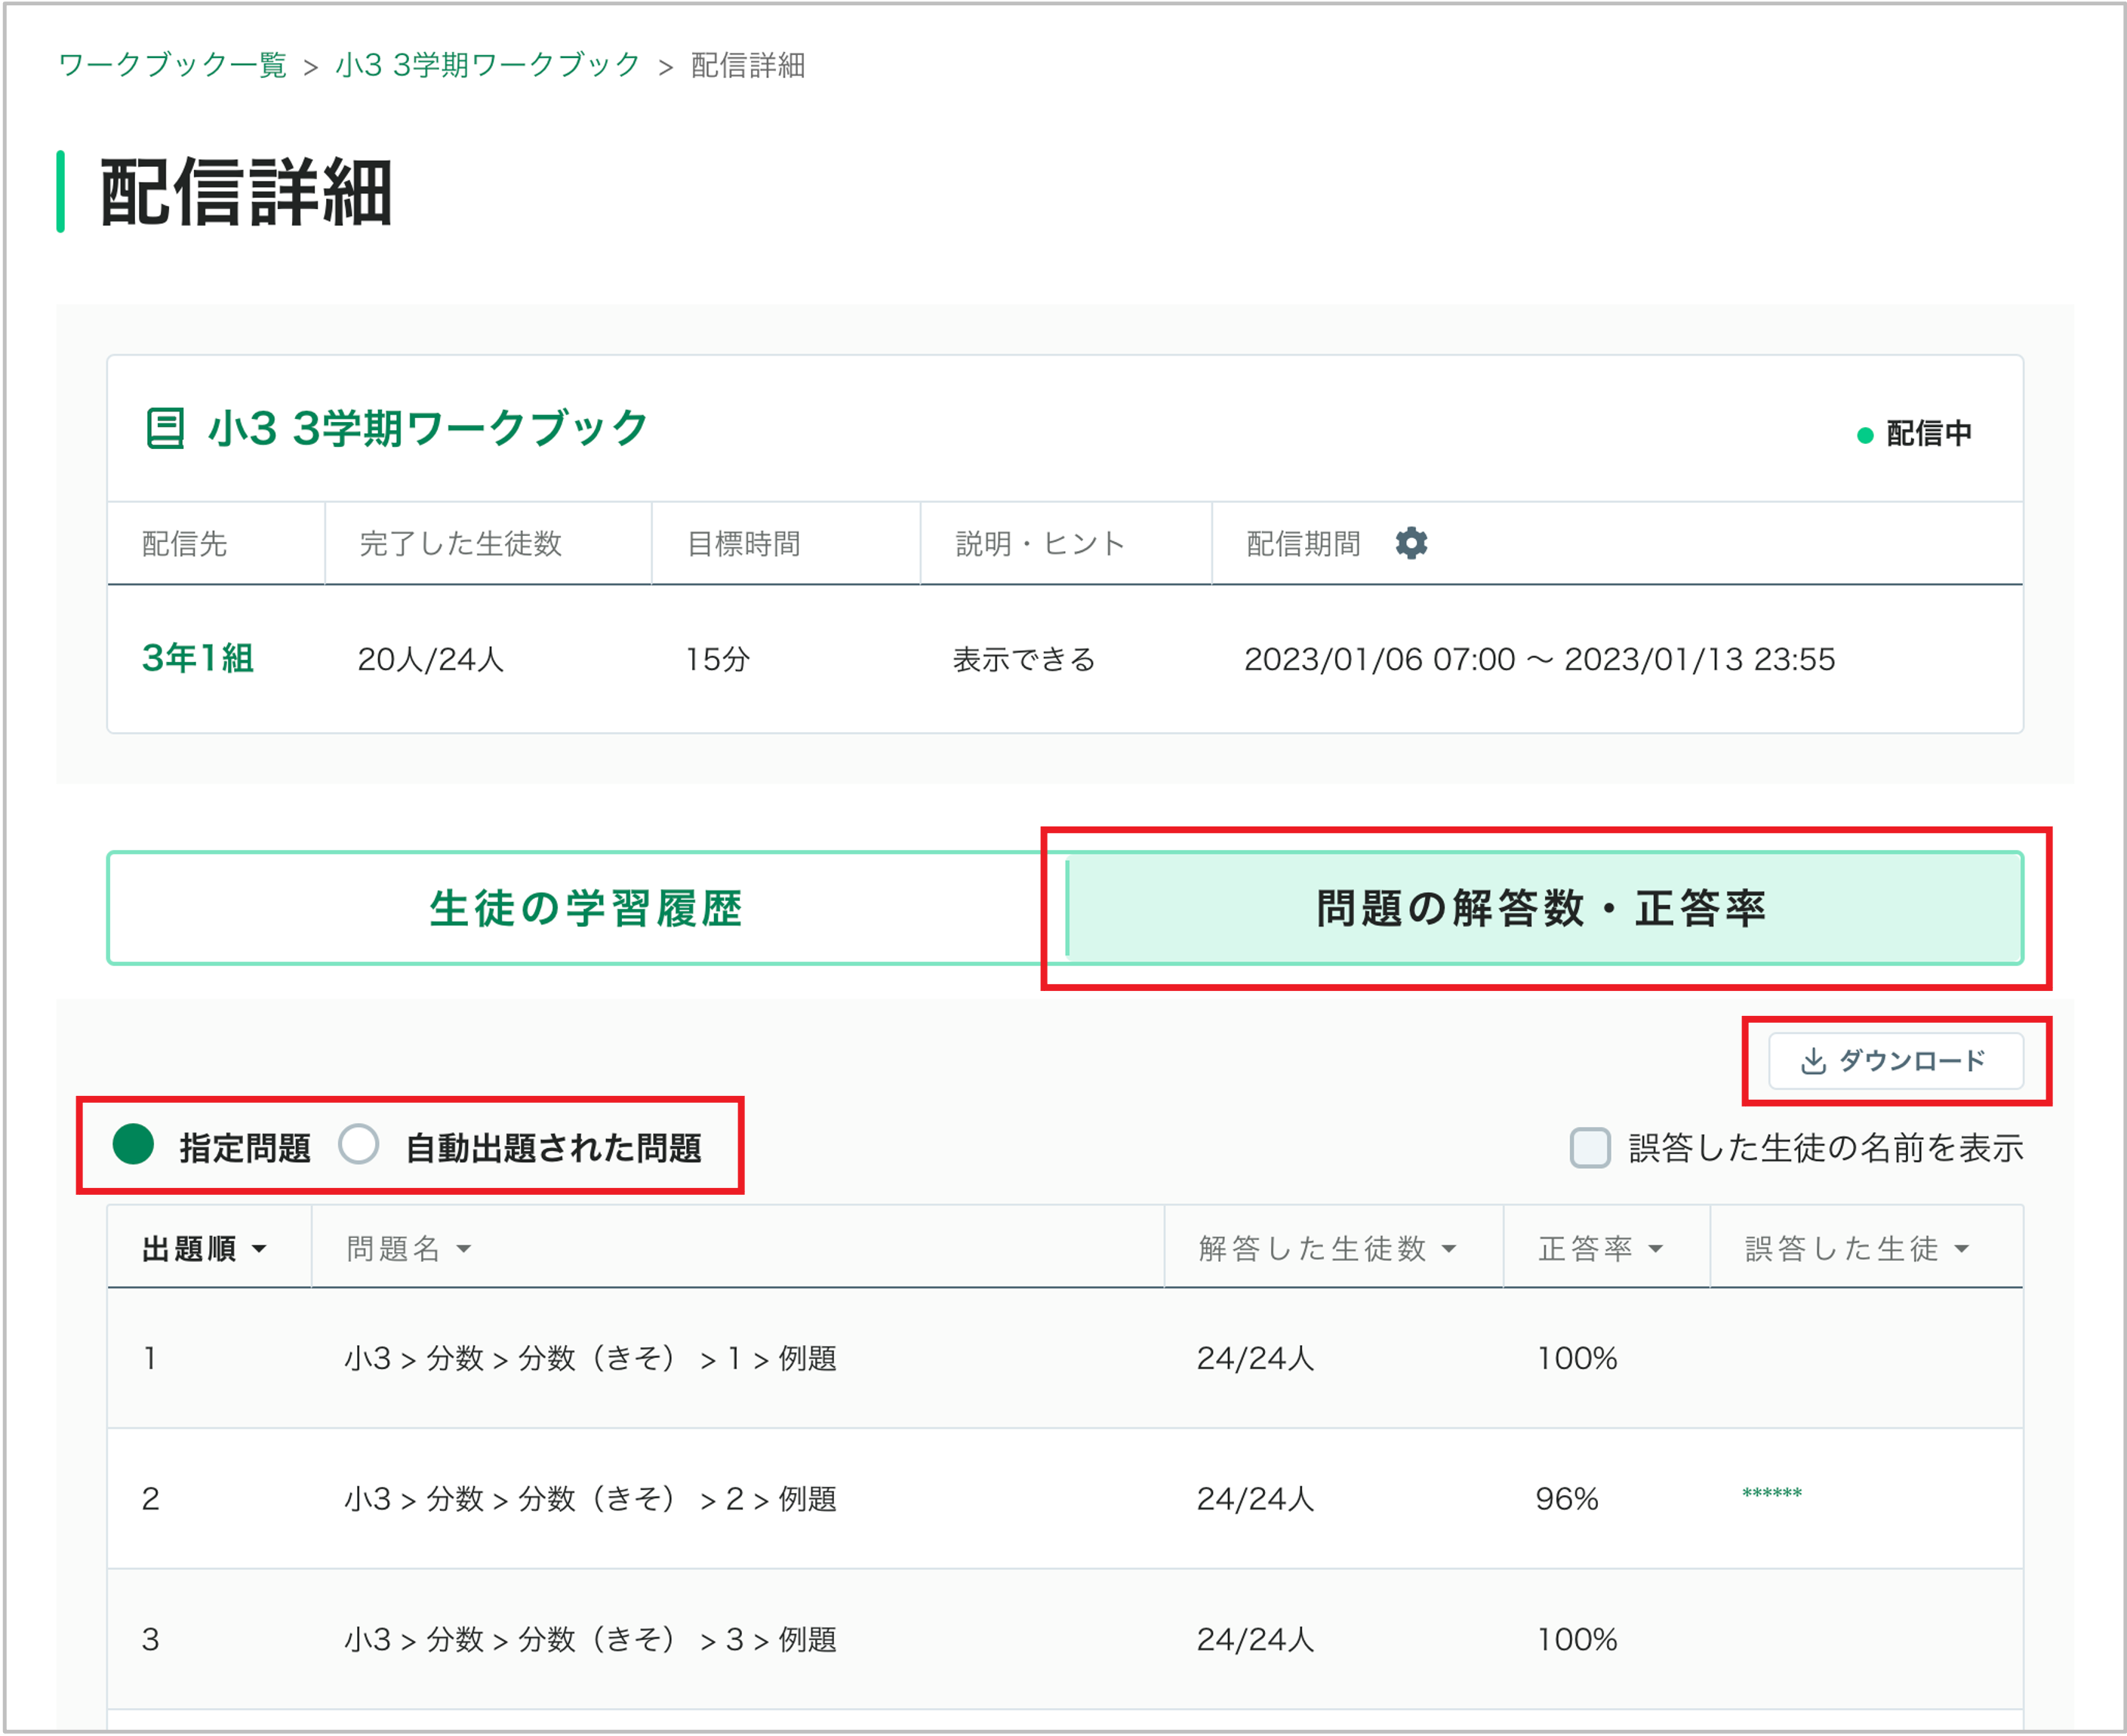Click the 配信詳細 breadcrumb text

coord(747,65)
